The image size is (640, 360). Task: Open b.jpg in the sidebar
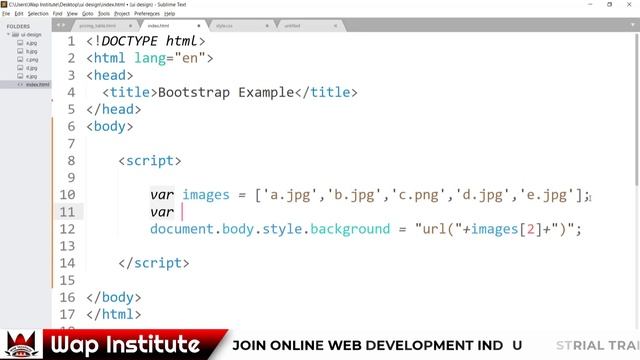click(x=31, y=51)
